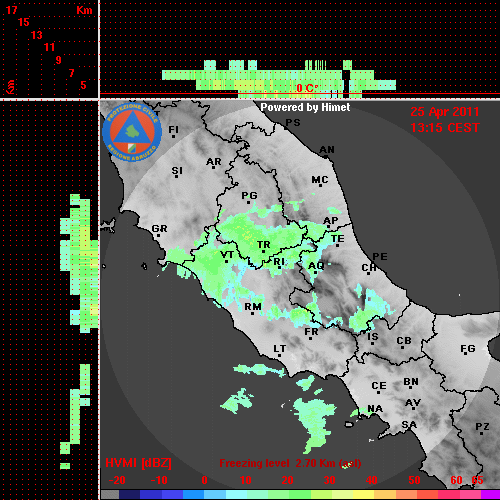Select the BN city label

pos(411,381)
